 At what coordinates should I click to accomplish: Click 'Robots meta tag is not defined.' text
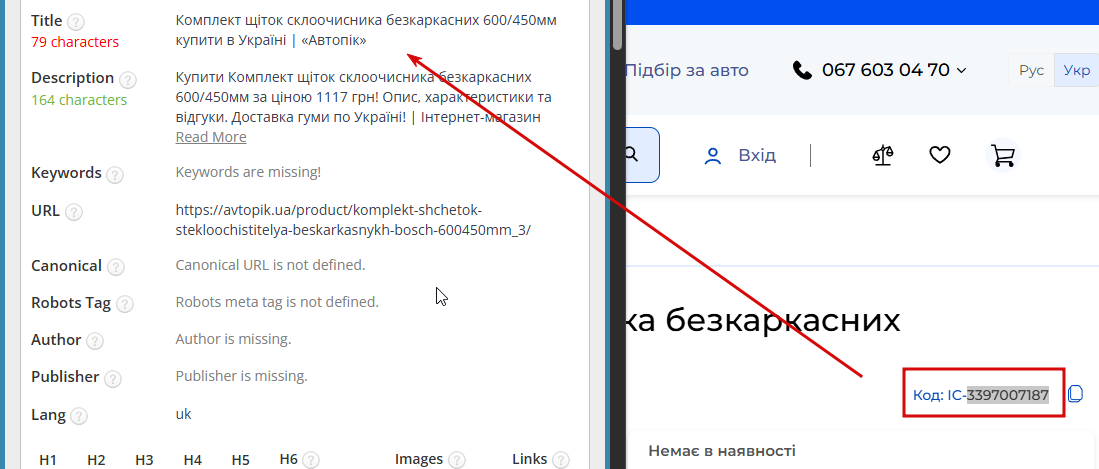277,302
